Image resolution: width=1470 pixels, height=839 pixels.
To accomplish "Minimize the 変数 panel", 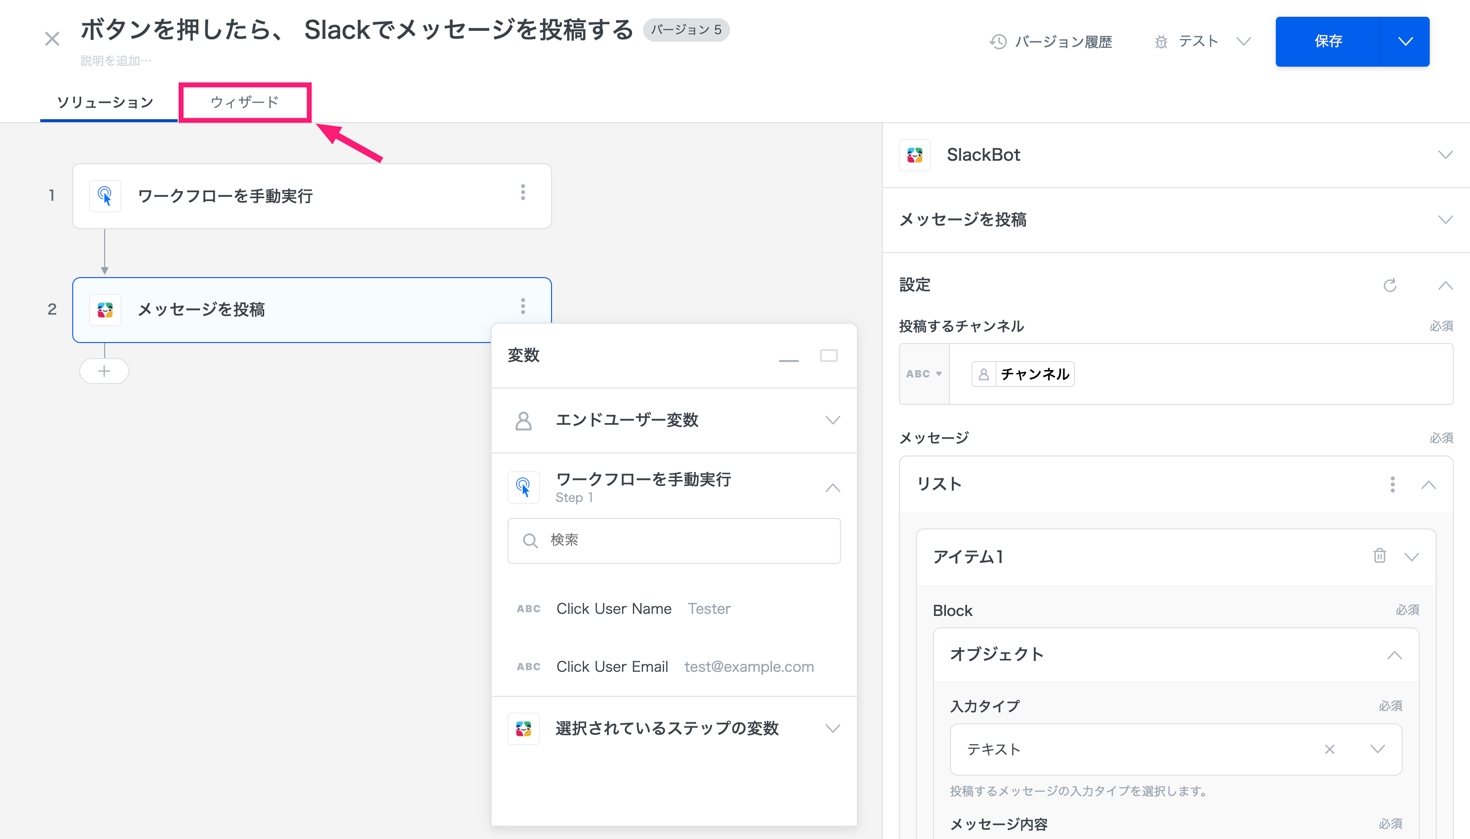I will pos(788,357).
